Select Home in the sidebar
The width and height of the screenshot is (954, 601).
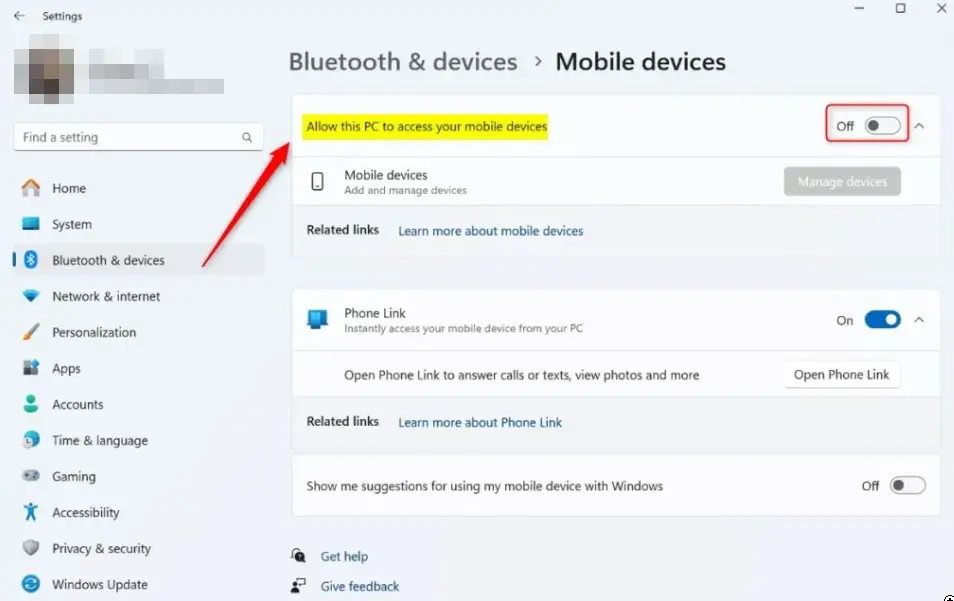(x=31, y=188)
